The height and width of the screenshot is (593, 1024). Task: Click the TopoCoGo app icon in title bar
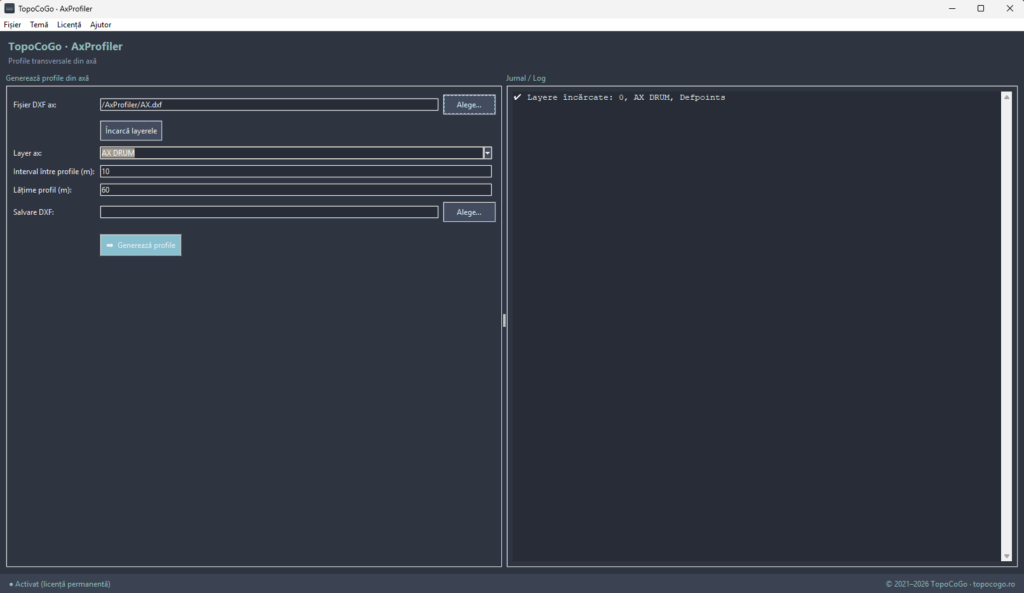coord(9,8)
